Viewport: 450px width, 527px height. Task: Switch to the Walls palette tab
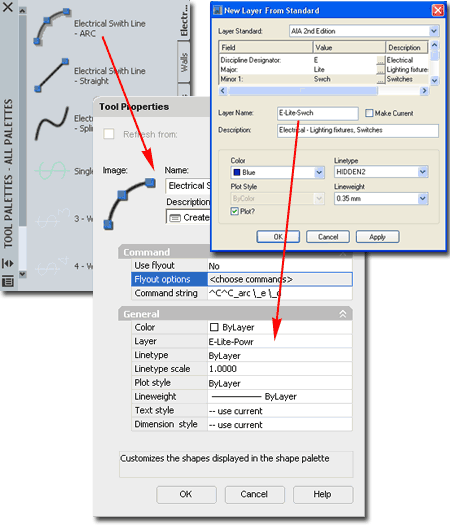point(184,62)
